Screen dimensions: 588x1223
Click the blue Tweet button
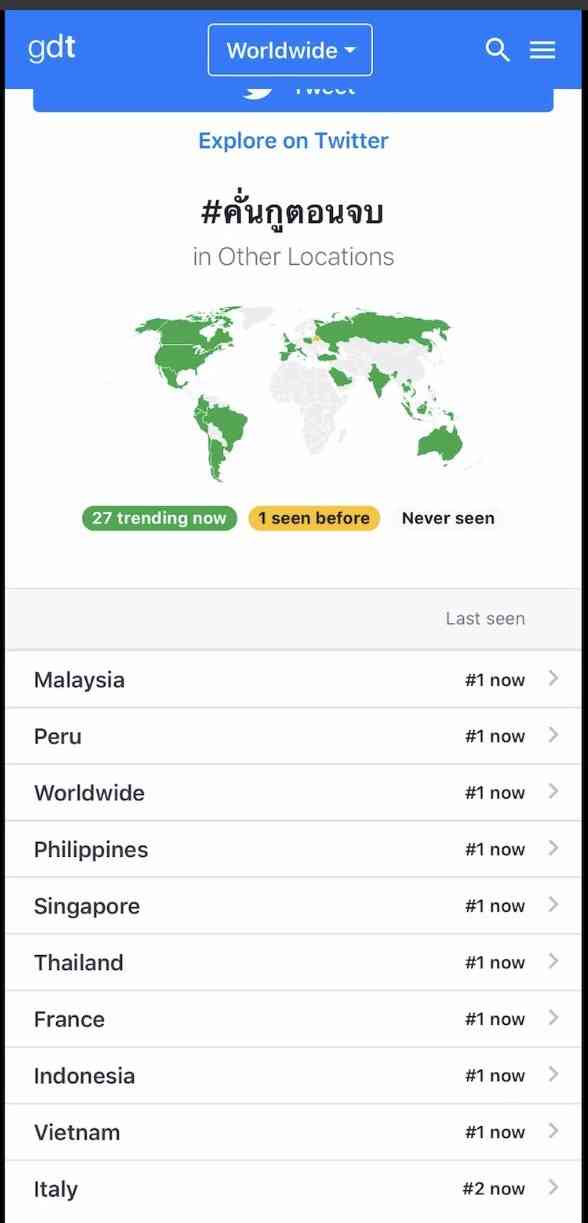click(293, 99)
